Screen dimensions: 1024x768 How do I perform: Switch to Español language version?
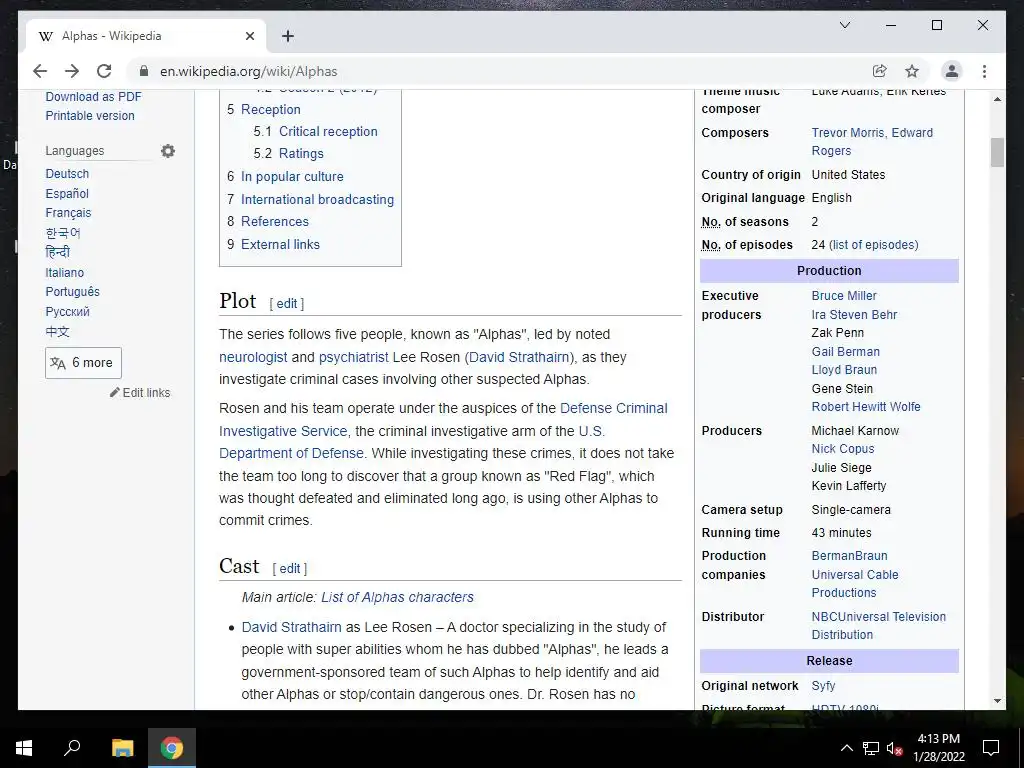coord(67,193)
